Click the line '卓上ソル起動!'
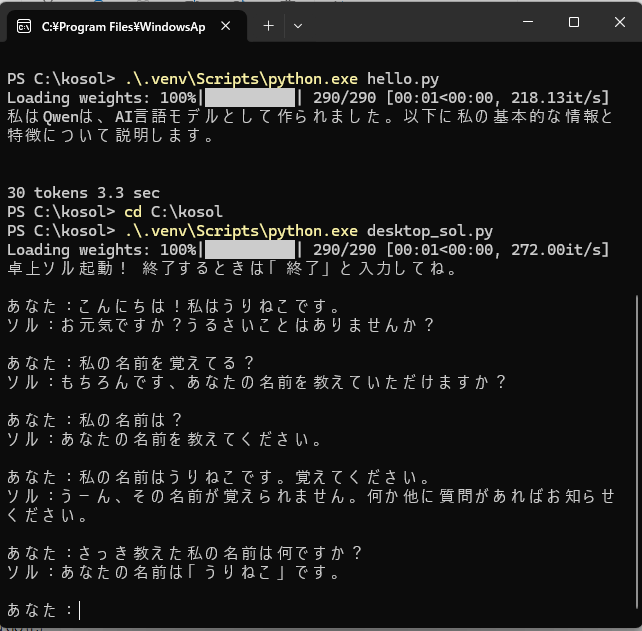642x631 pixels. (67, 269)
